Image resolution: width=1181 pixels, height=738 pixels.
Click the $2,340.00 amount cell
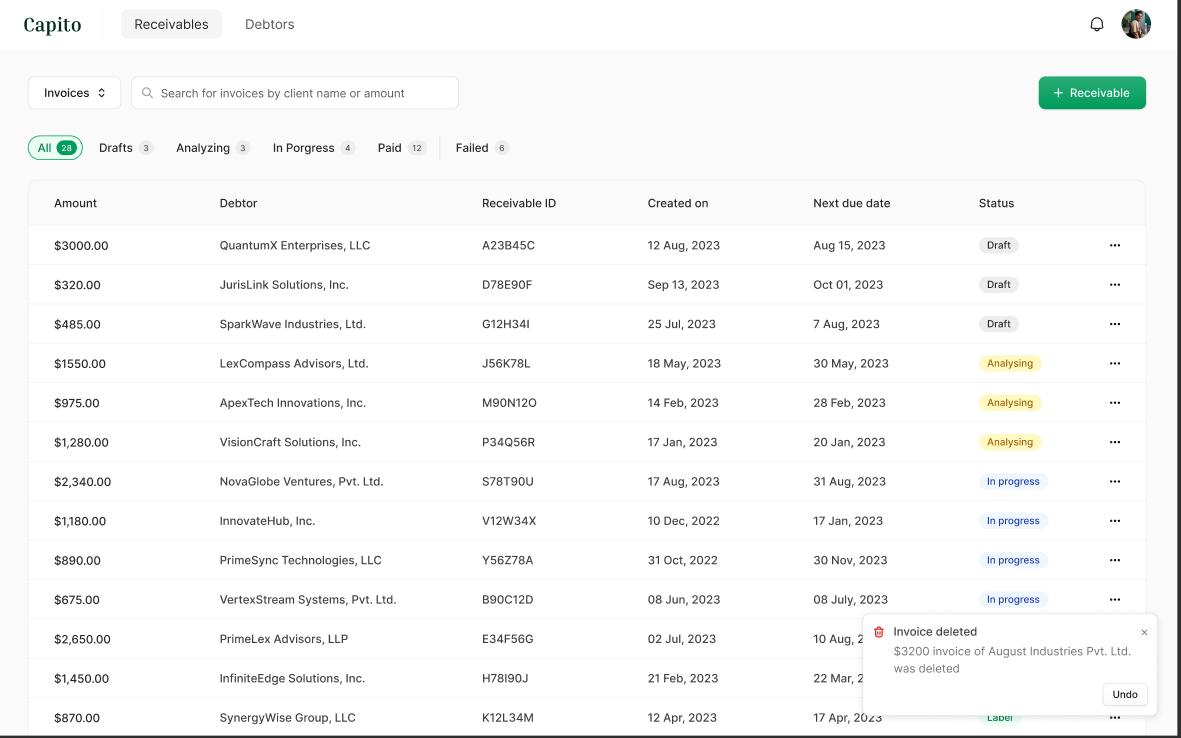[82, 481]
